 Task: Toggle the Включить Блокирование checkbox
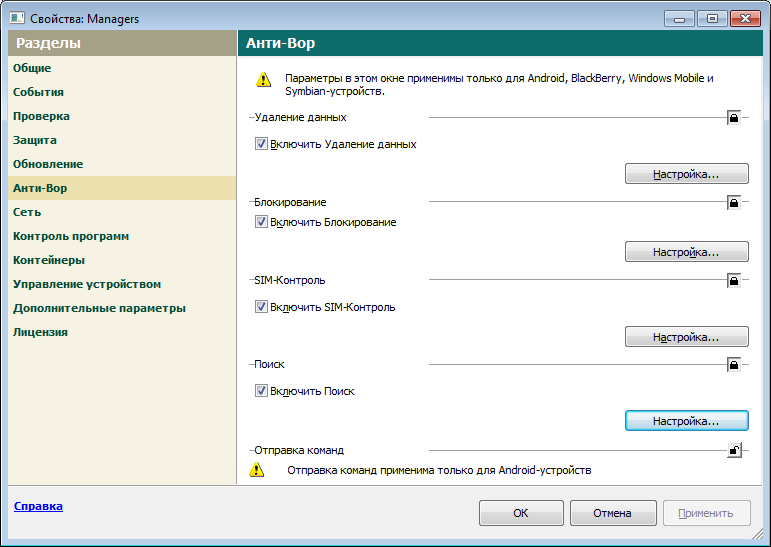(x=262, y=222)
